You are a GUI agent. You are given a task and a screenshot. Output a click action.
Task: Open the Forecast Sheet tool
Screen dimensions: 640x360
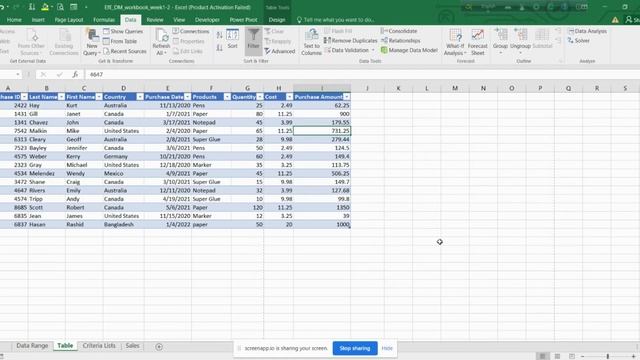[x=477, y=42]
